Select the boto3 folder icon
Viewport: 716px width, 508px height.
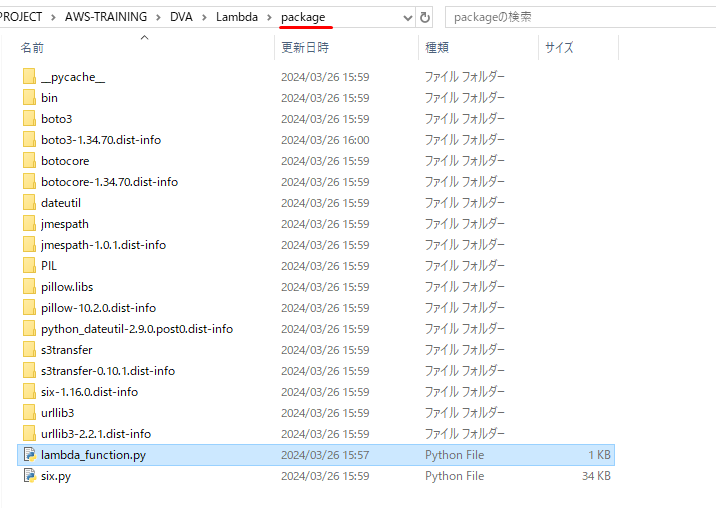pyautogui.click(x=29, y=119)
